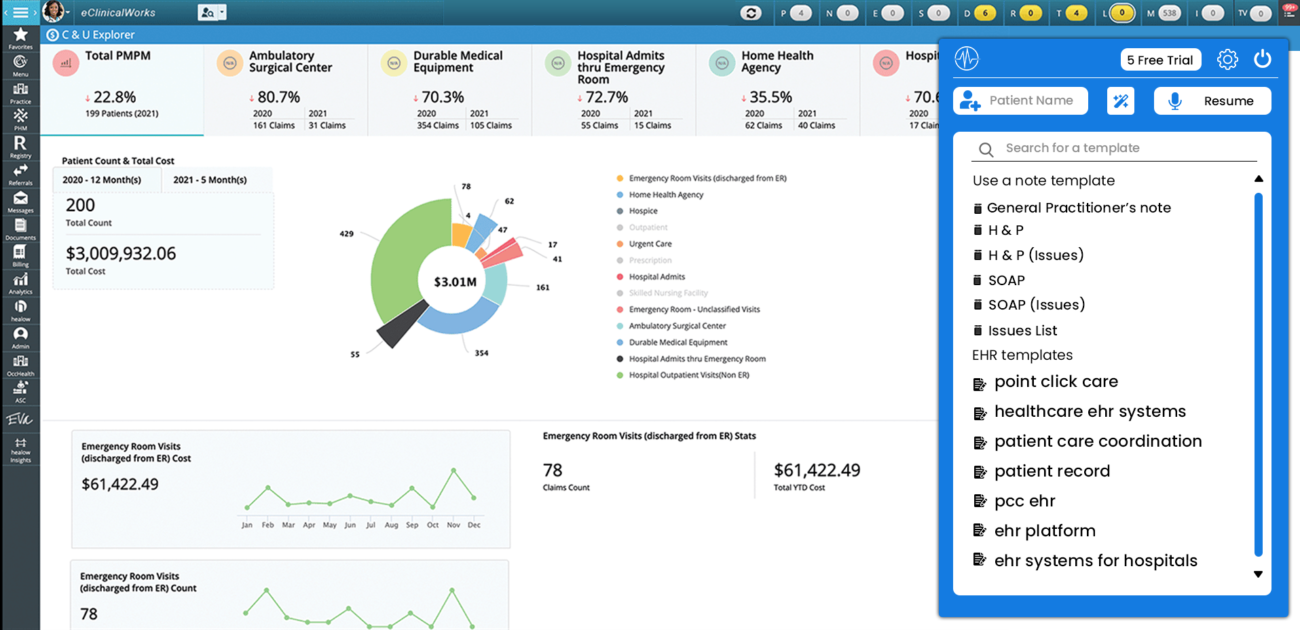Click the hamburger menu button
Viewport: 1300px width, 630px height.
click(20, 12)
